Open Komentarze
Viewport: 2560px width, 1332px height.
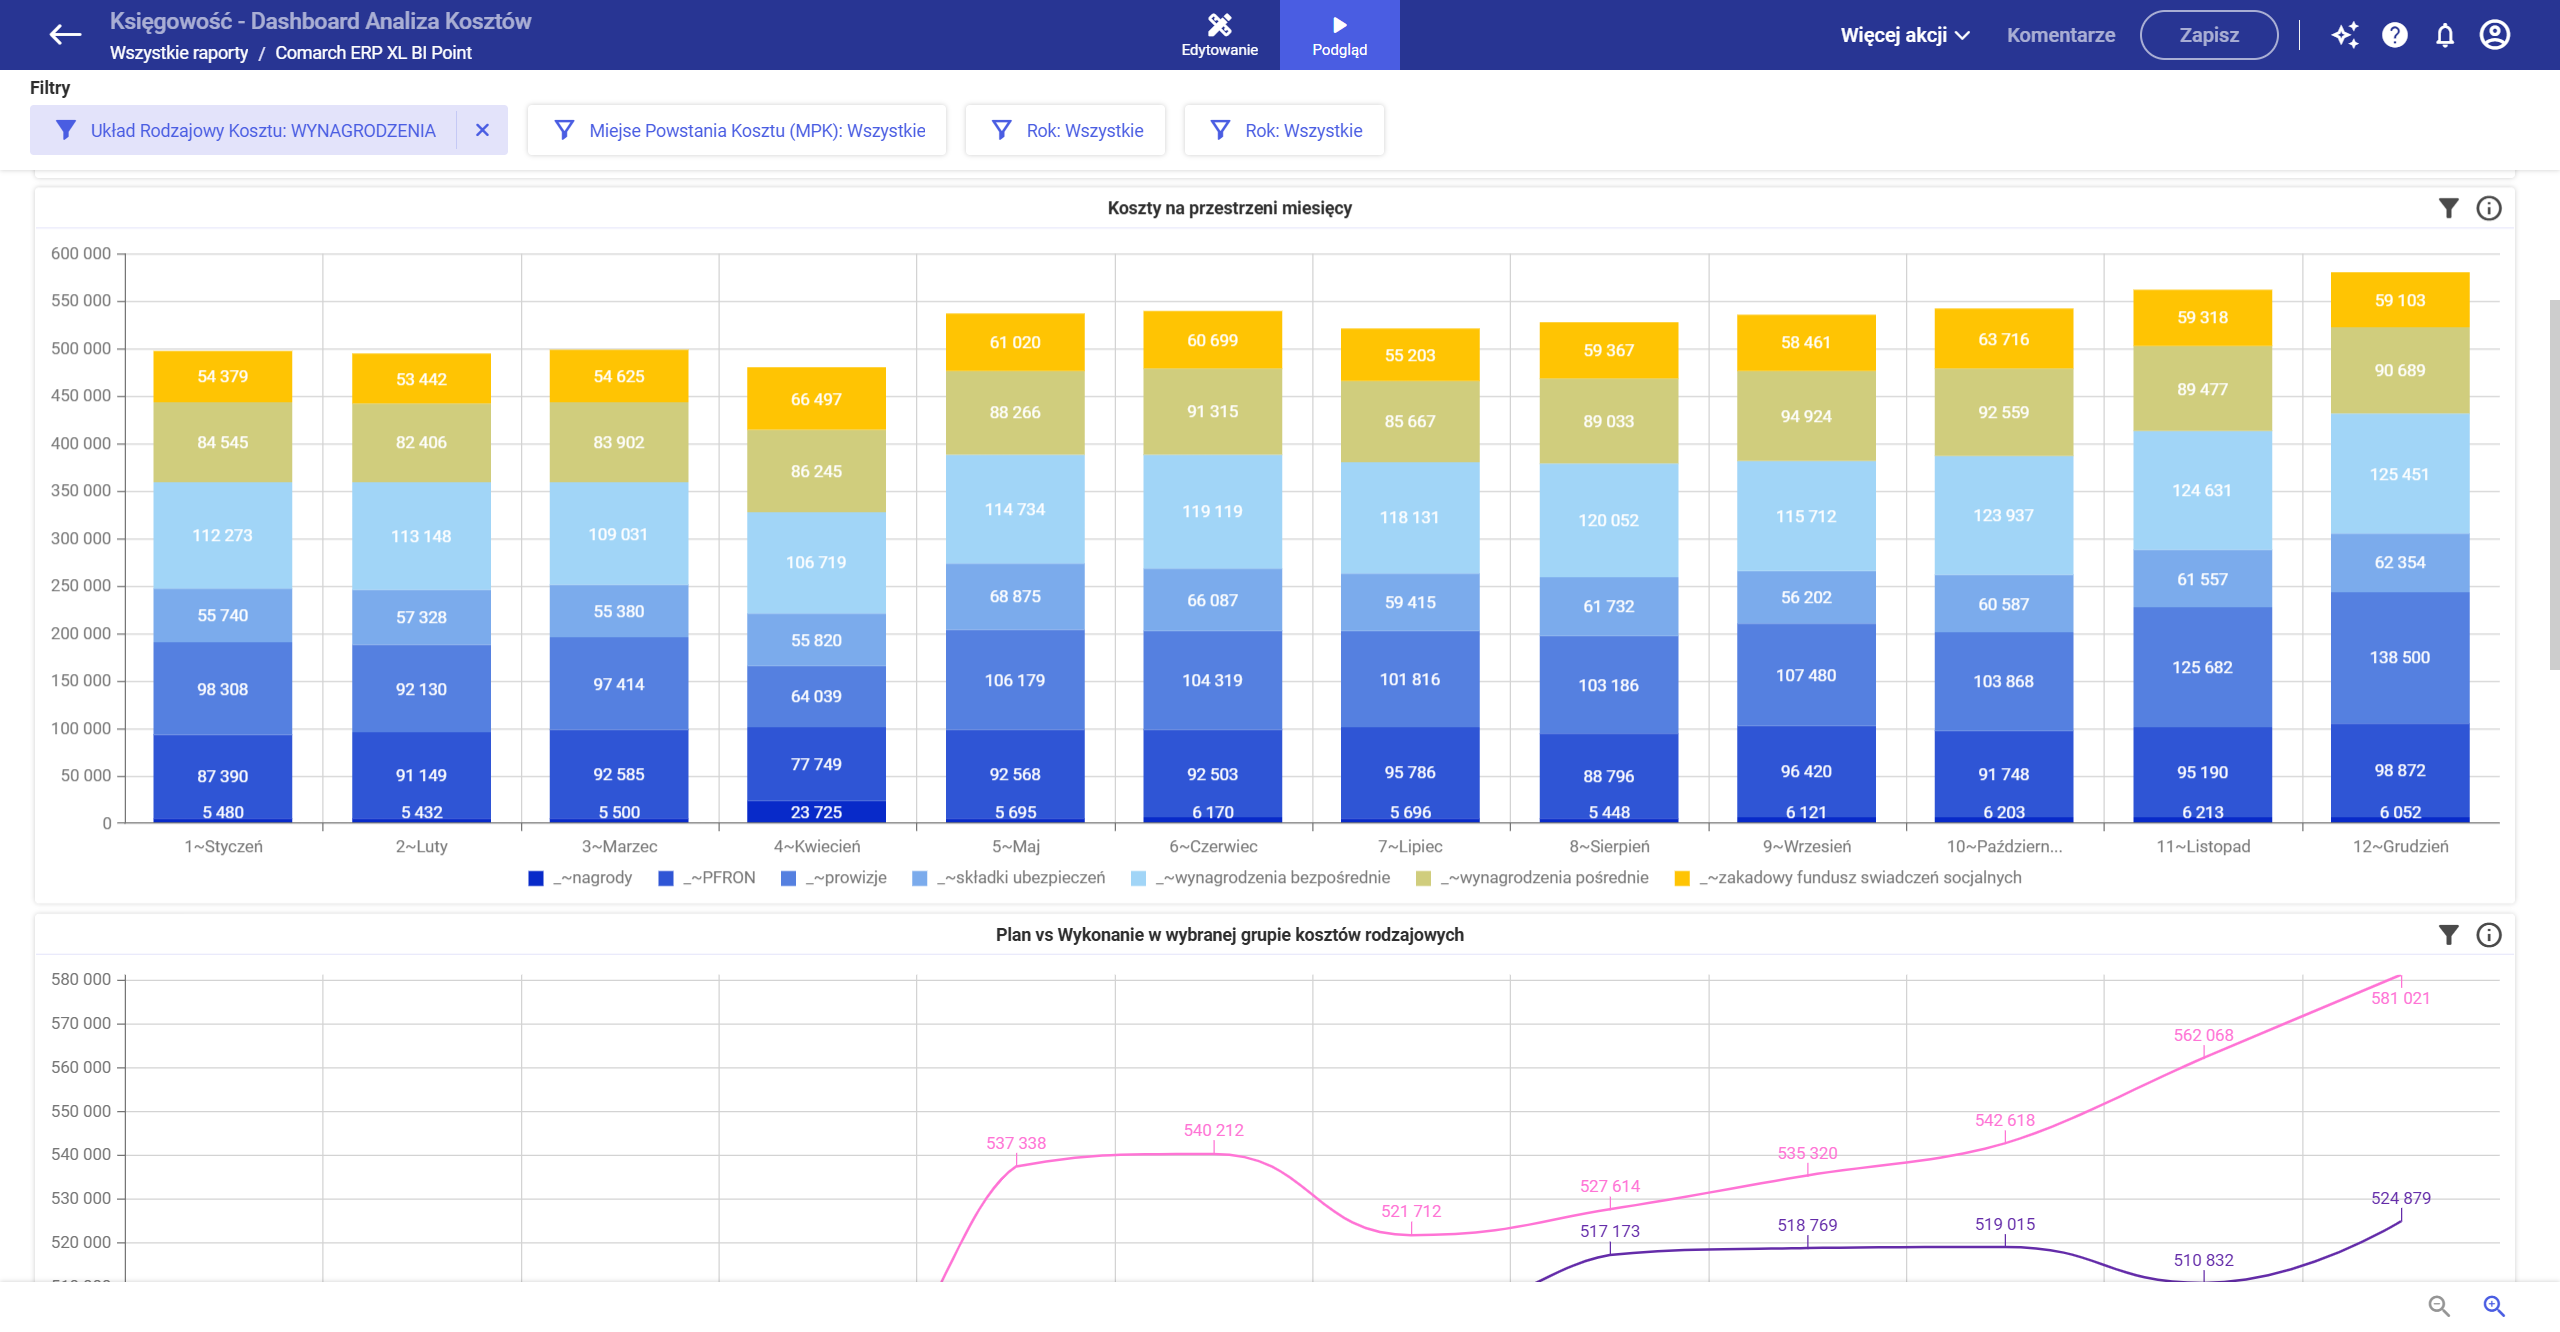coord(2061,35)
